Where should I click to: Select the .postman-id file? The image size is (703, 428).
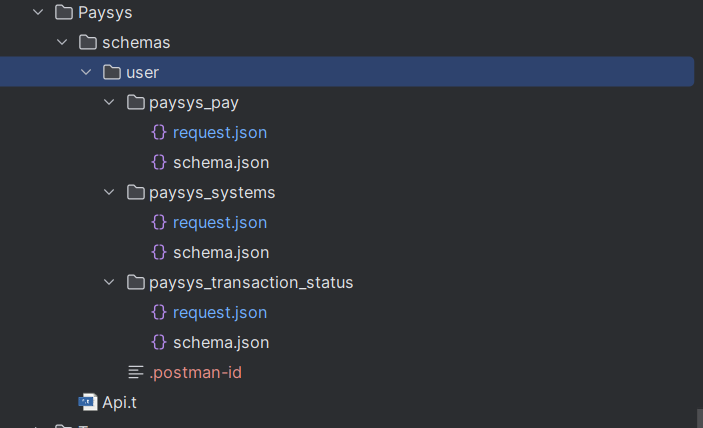195,372
